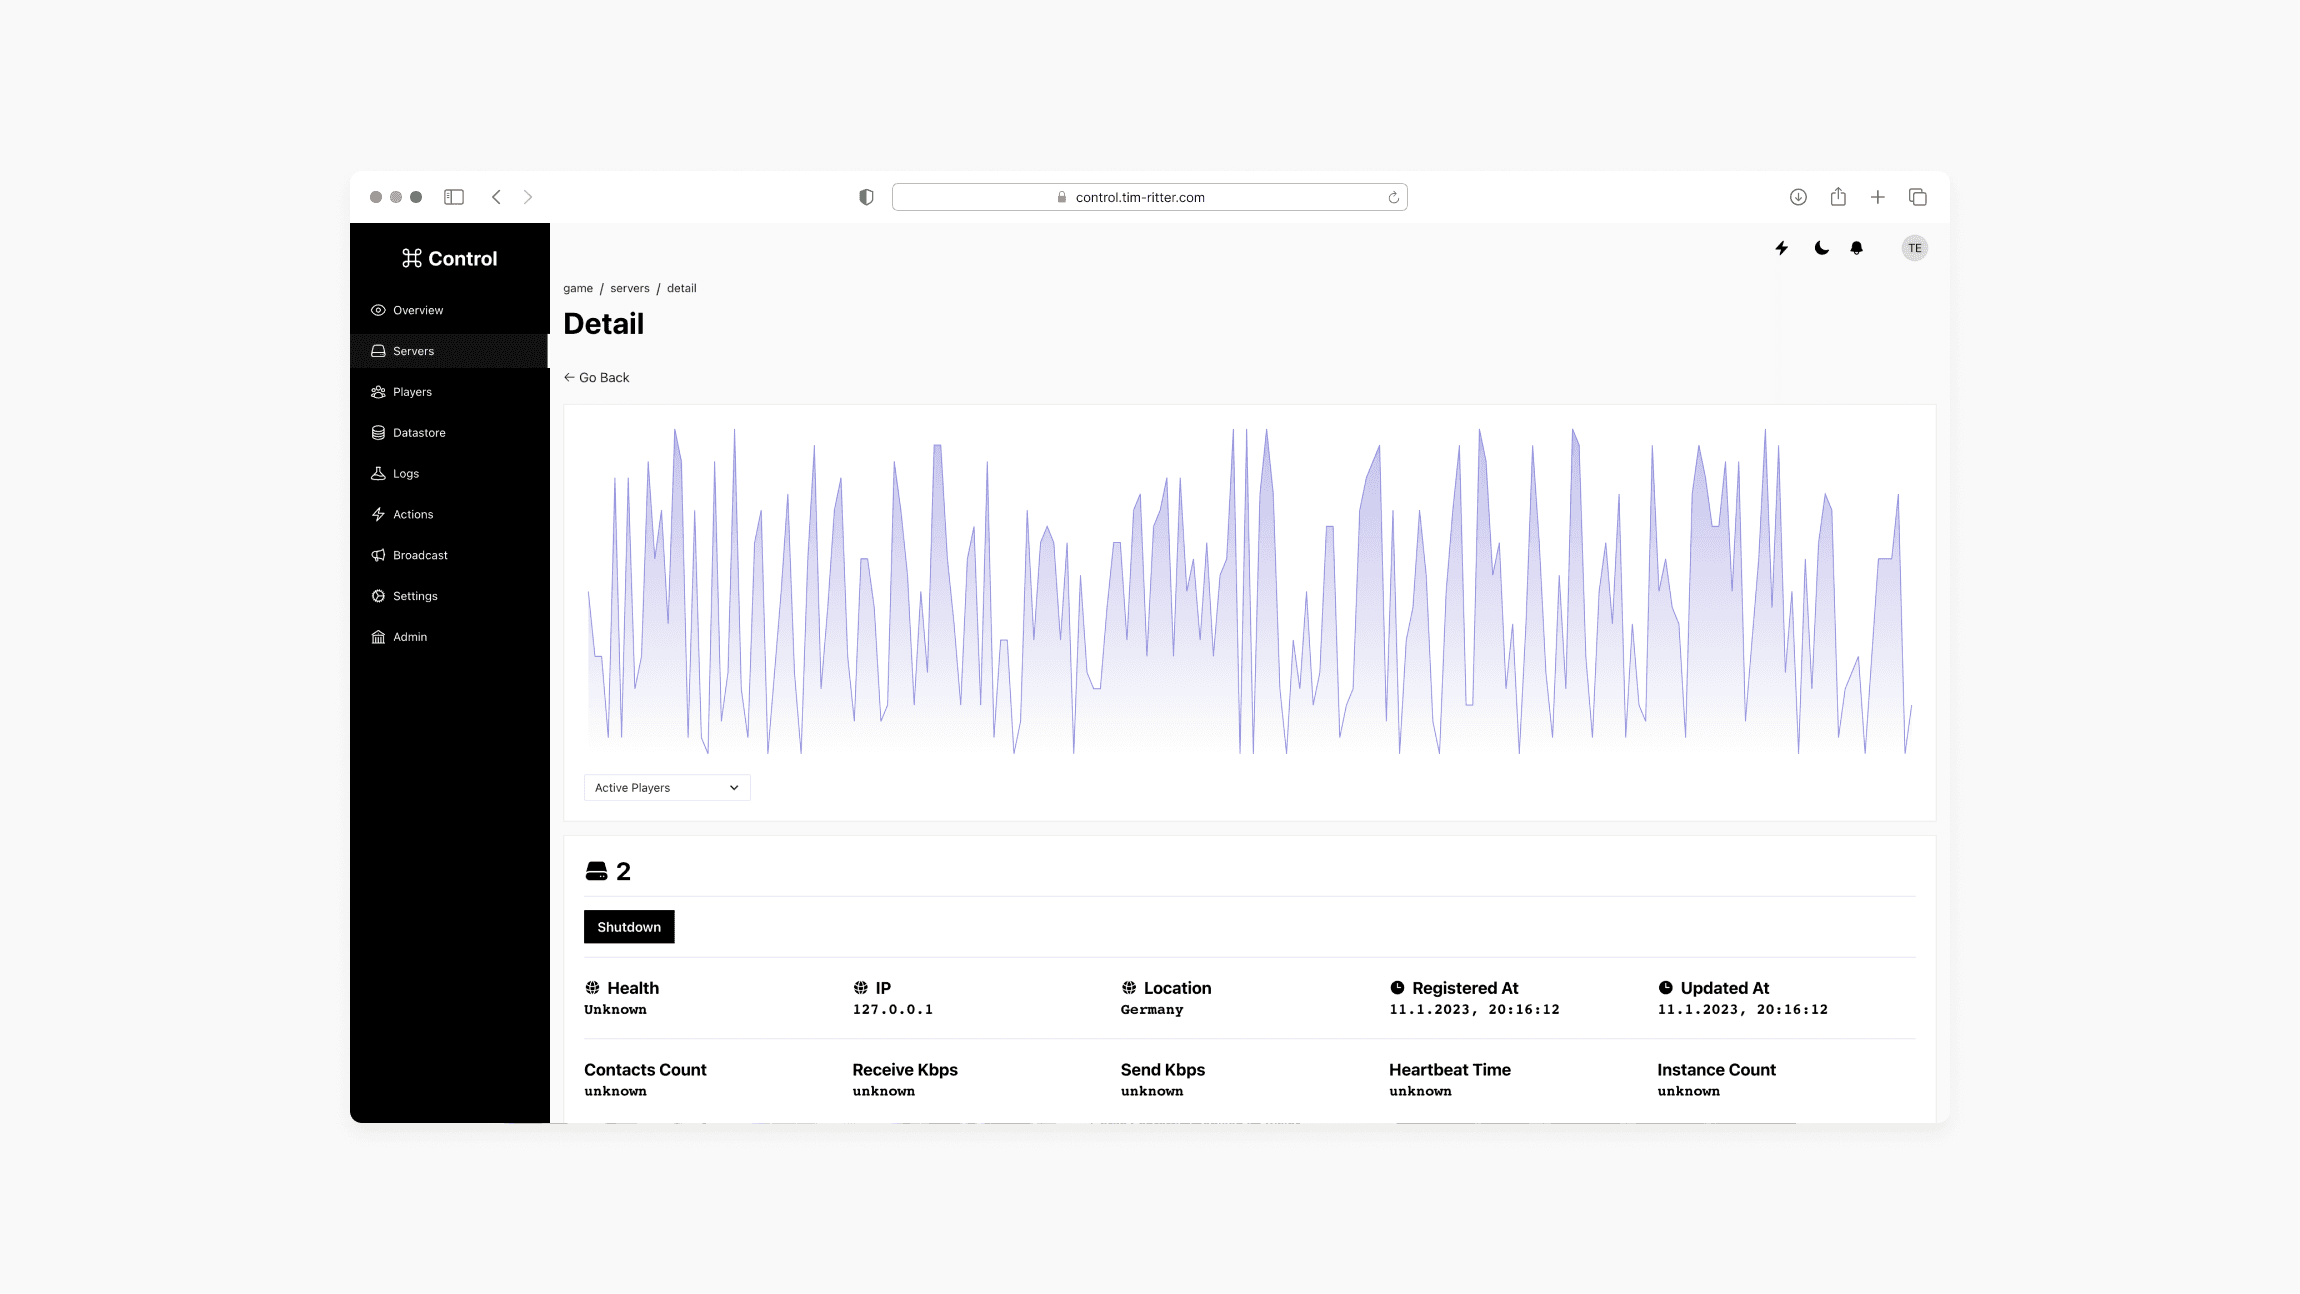This screenshot has width=2300, height=1294.
Task: Click the Logs navigation icon
Action: click(378, 472)
